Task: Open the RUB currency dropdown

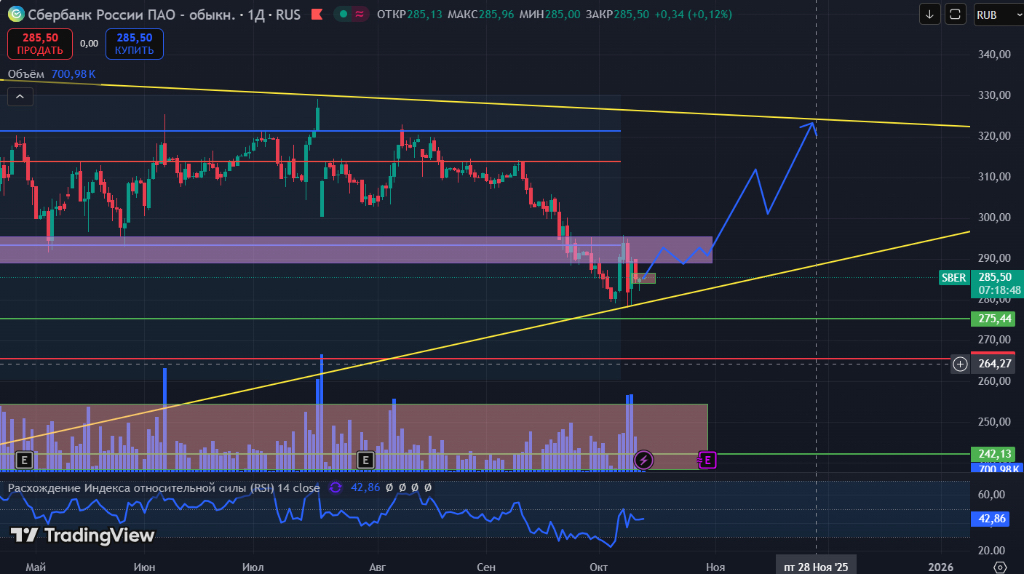Action: [992, 15]
